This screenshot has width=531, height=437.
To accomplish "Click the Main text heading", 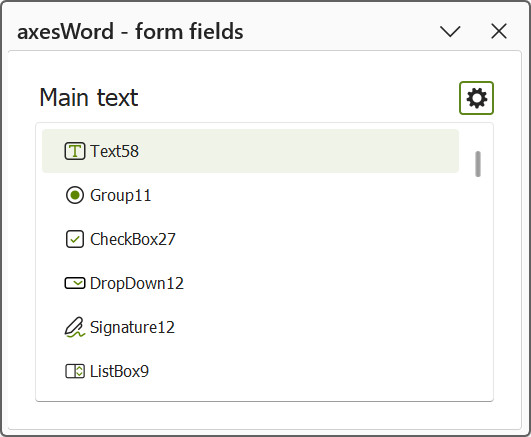I will (89, 98).
